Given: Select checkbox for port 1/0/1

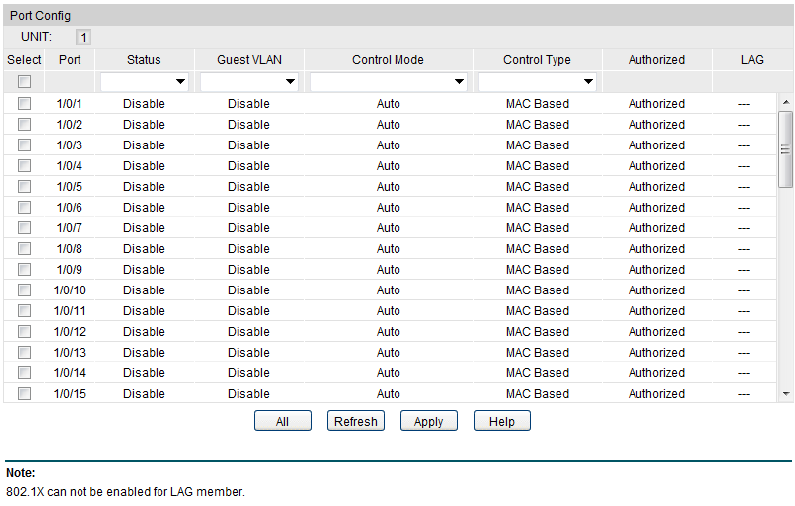Looking at the screenshot, I should pyautogui.click(x=24, y=104).
